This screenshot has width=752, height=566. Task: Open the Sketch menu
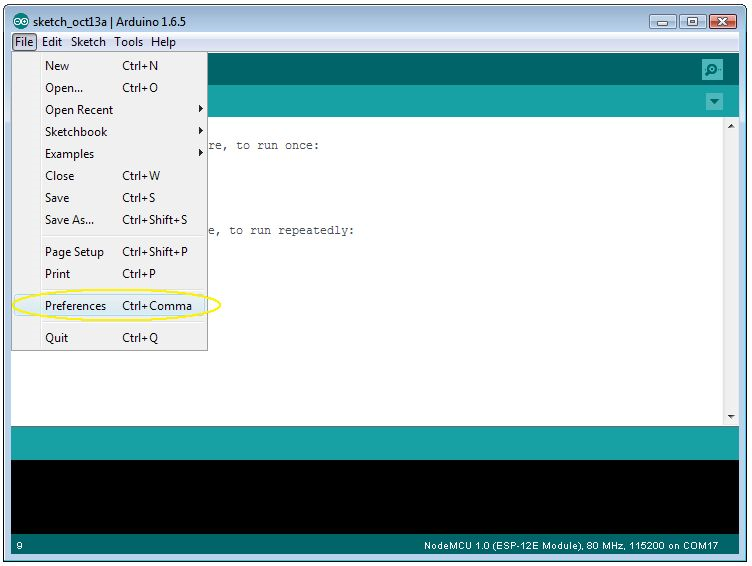88,42
